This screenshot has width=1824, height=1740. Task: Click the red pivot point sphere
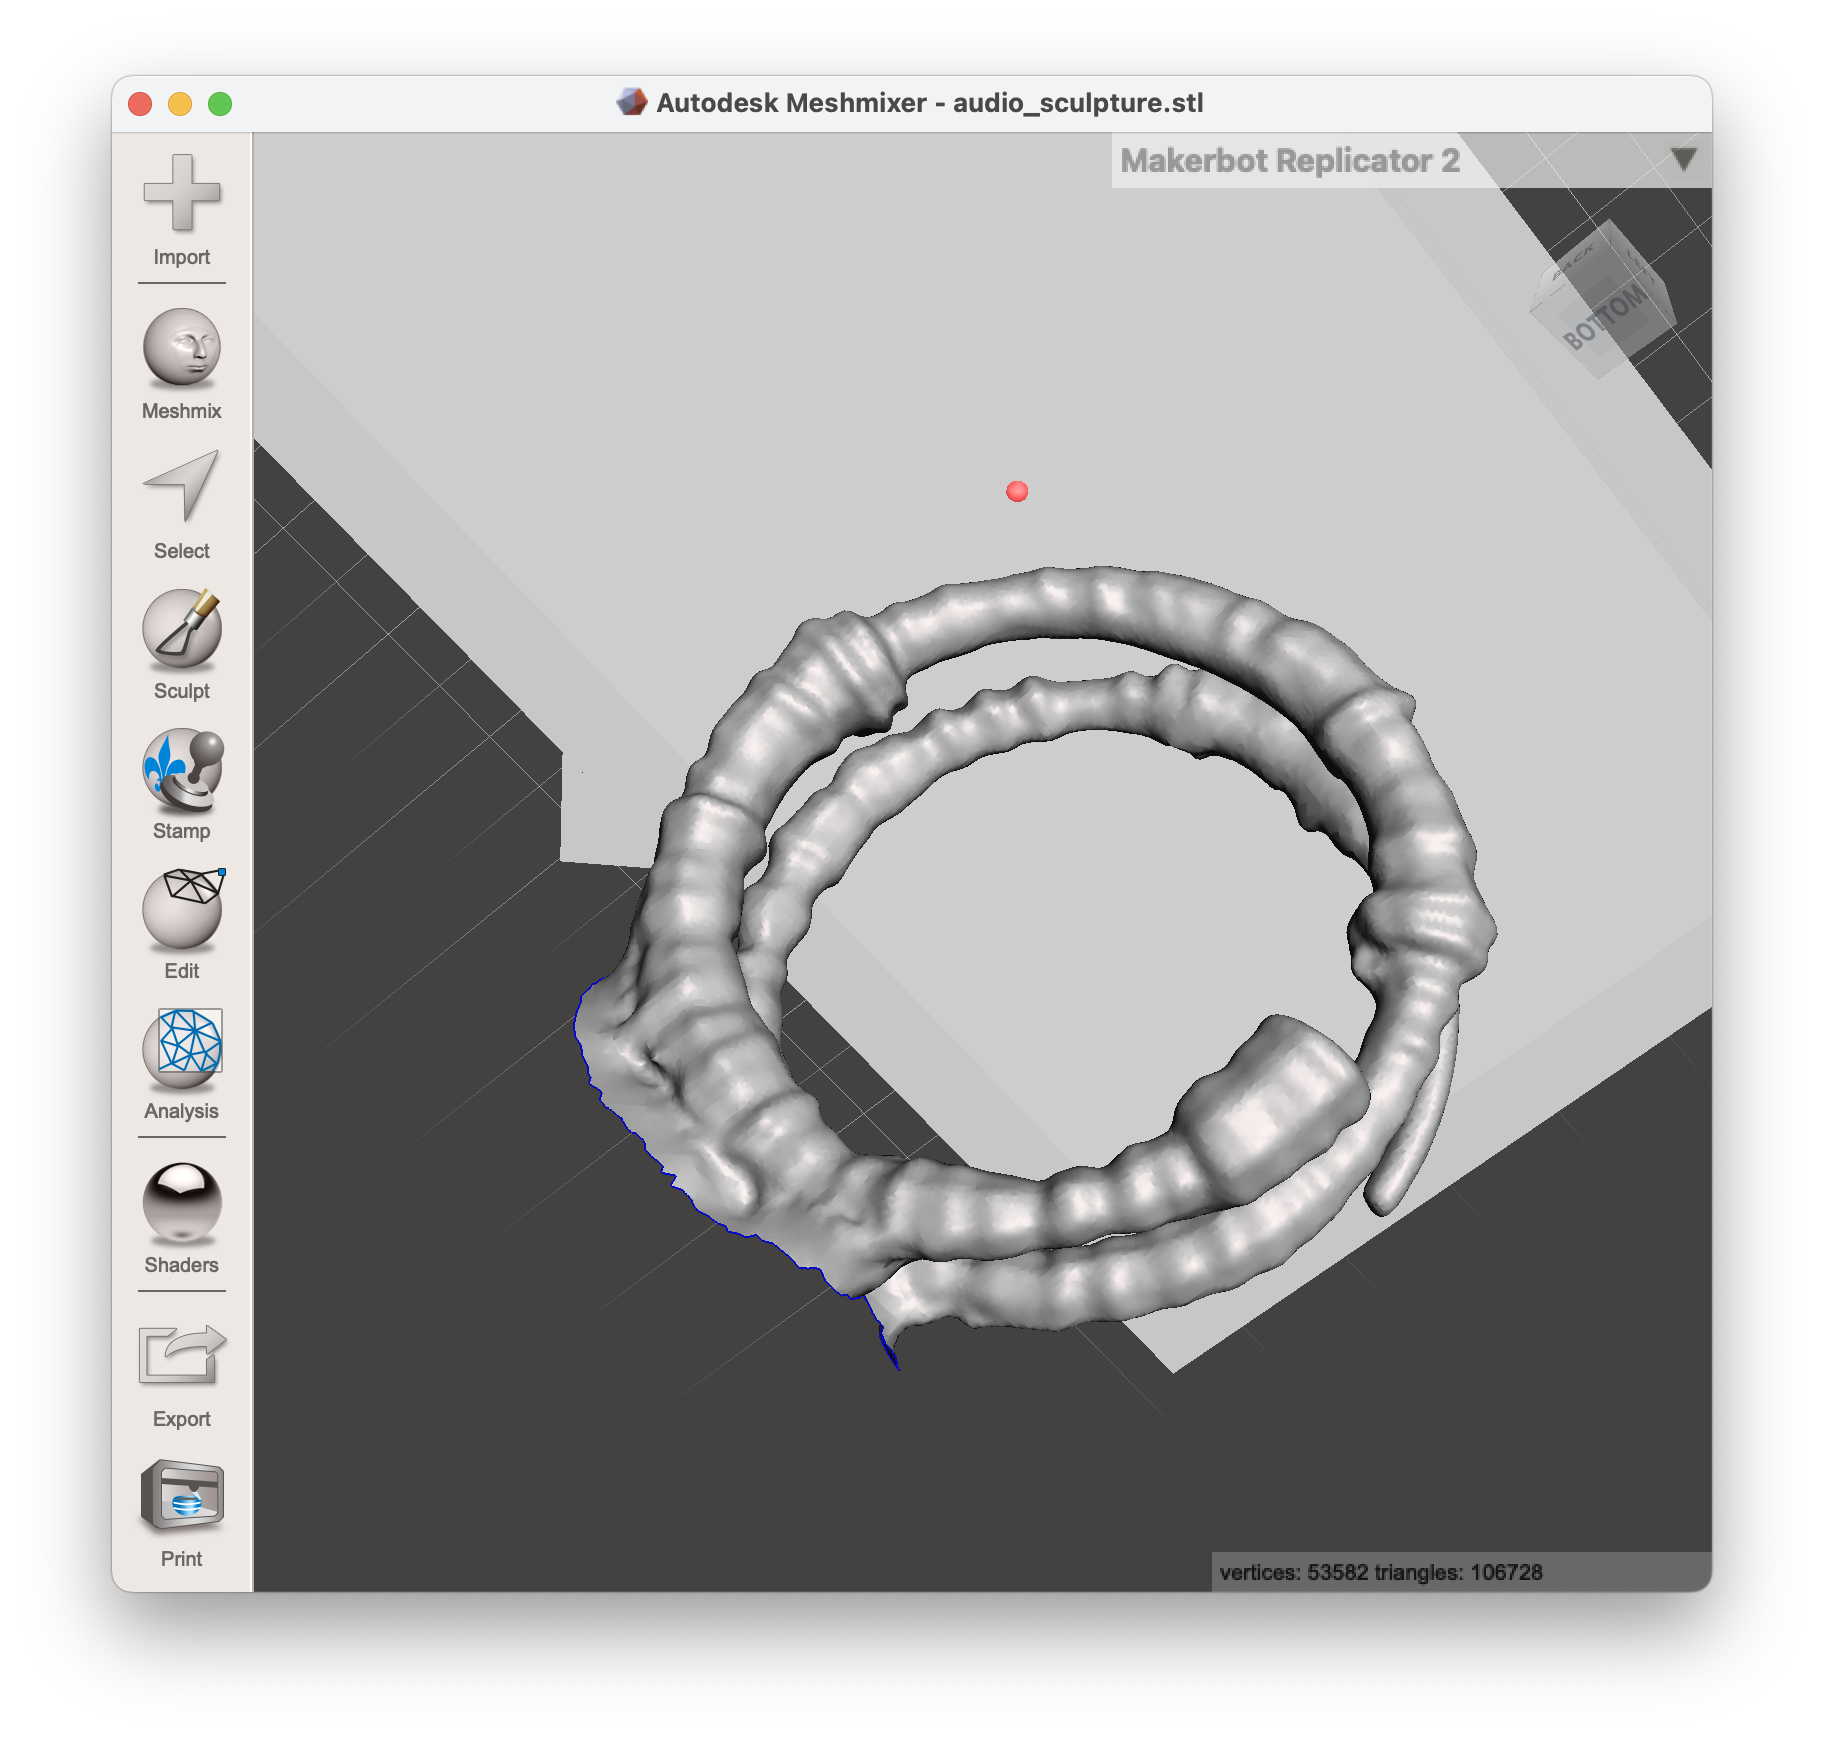pos(1017,491)
